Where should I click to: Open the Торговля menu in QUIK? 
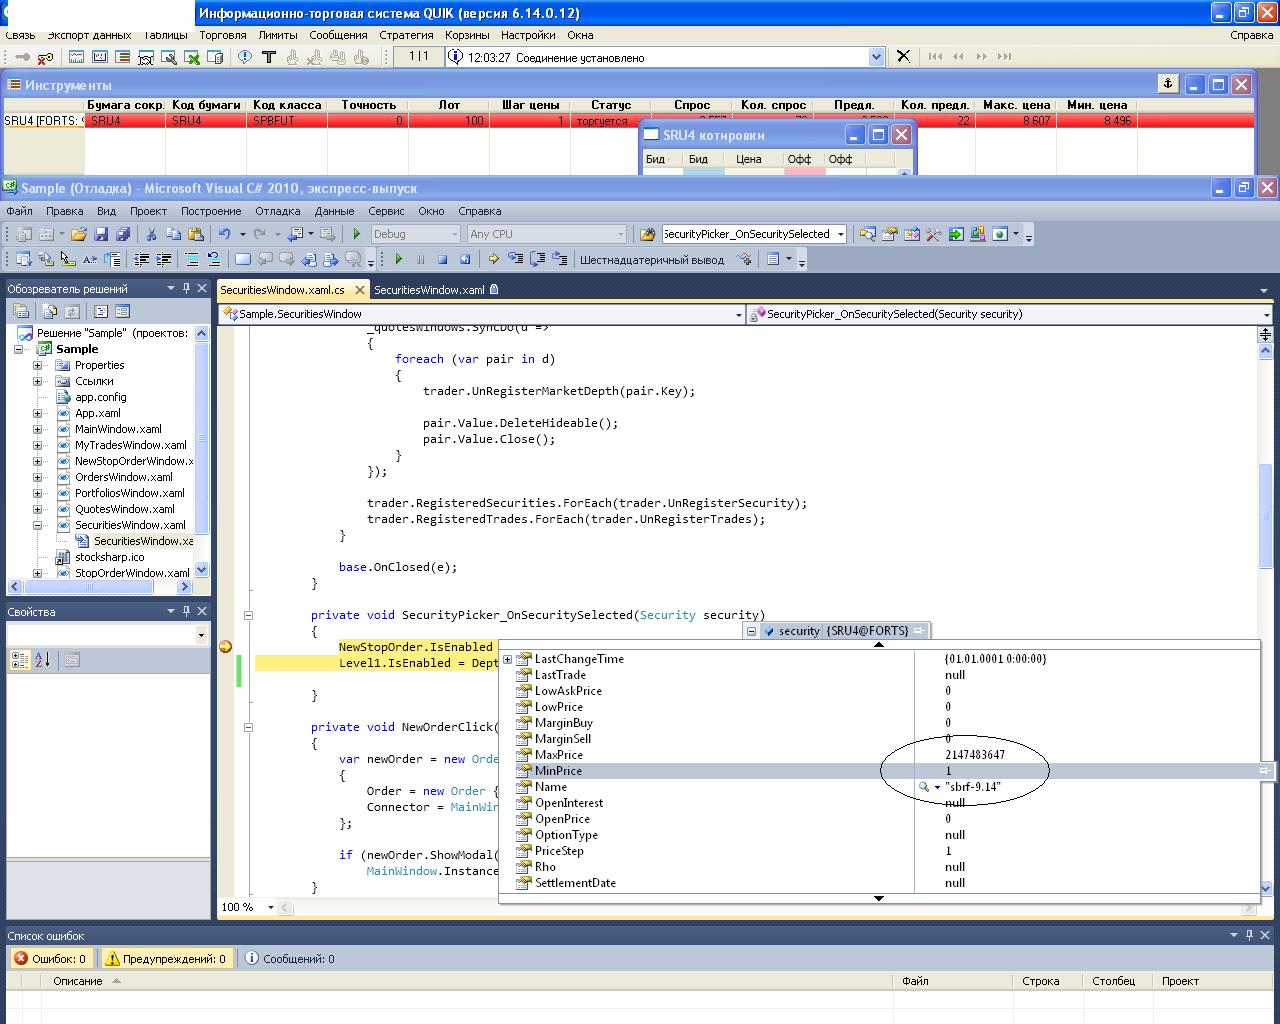click(222, 35)
